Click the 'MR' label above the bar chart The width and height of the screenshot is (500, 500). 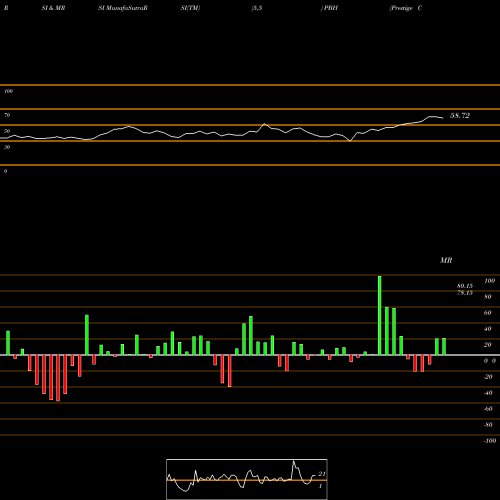coord(446,260)
